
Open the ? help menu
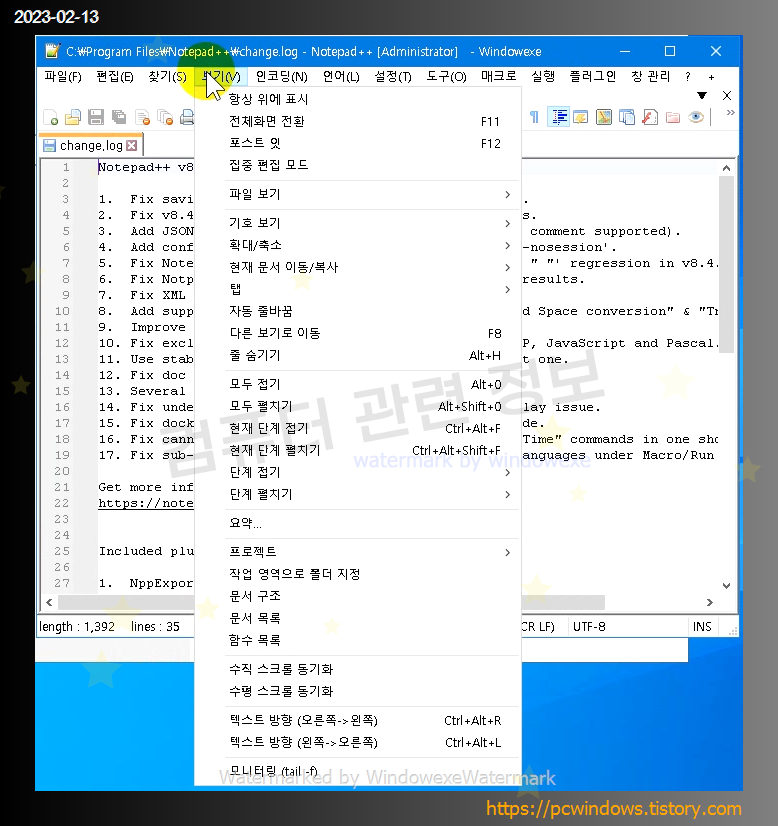click(x=687, y=77)
